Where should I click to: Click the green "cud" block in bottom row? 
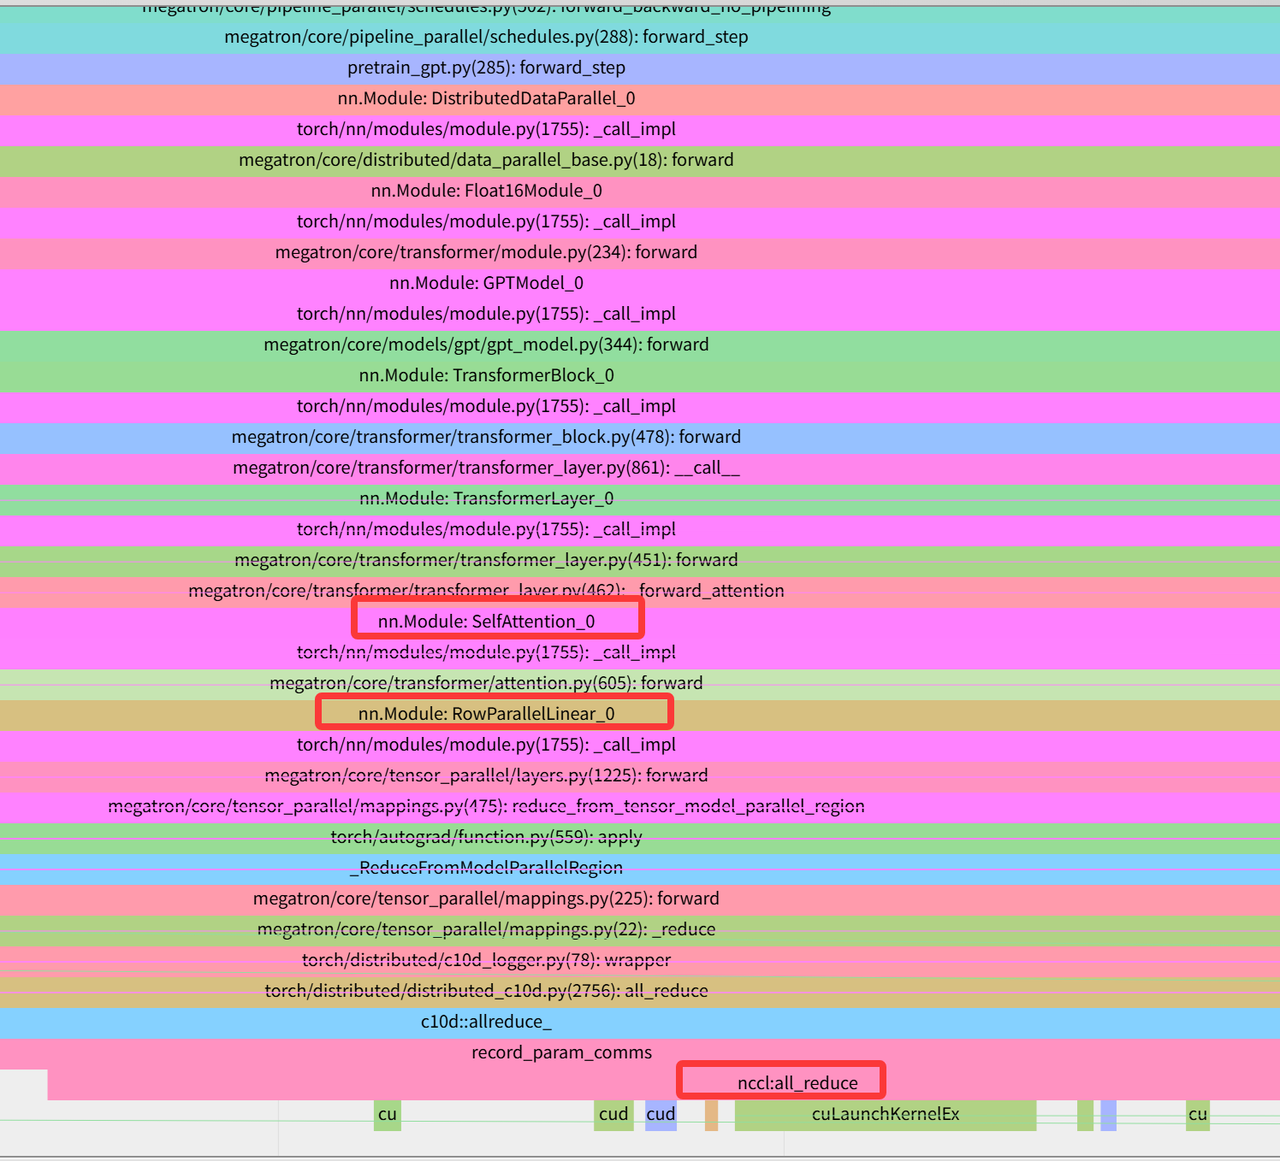613,1114
